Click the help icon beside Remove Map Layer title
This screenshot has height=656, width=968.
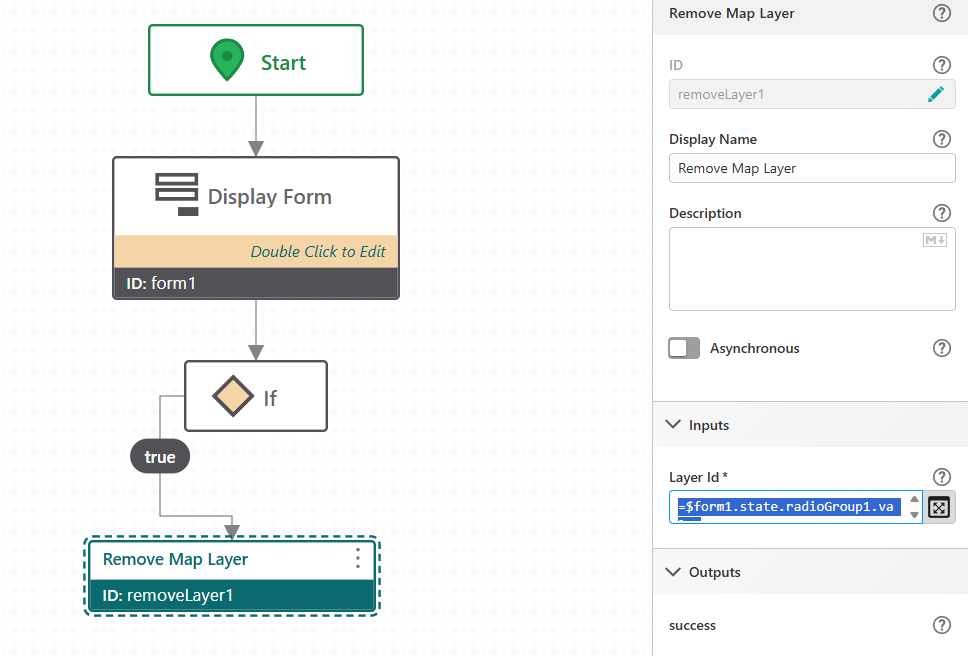coord(941,13)
